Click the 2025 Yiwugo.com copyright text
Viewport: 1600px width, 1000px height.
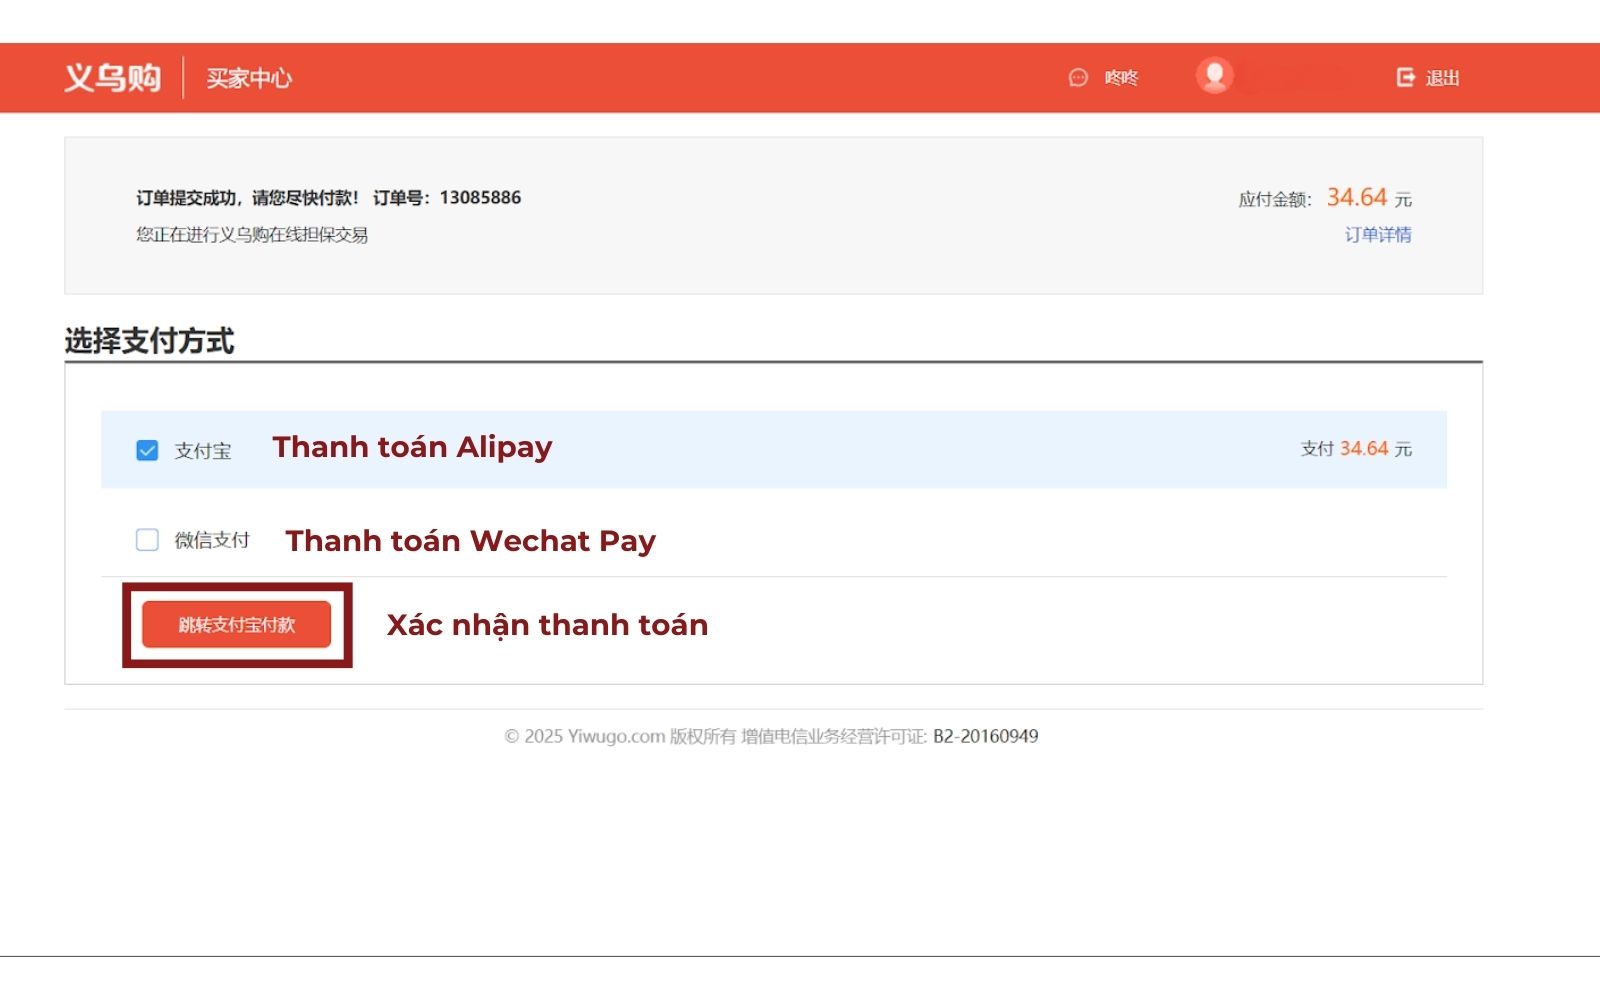[x=585, y=736]
